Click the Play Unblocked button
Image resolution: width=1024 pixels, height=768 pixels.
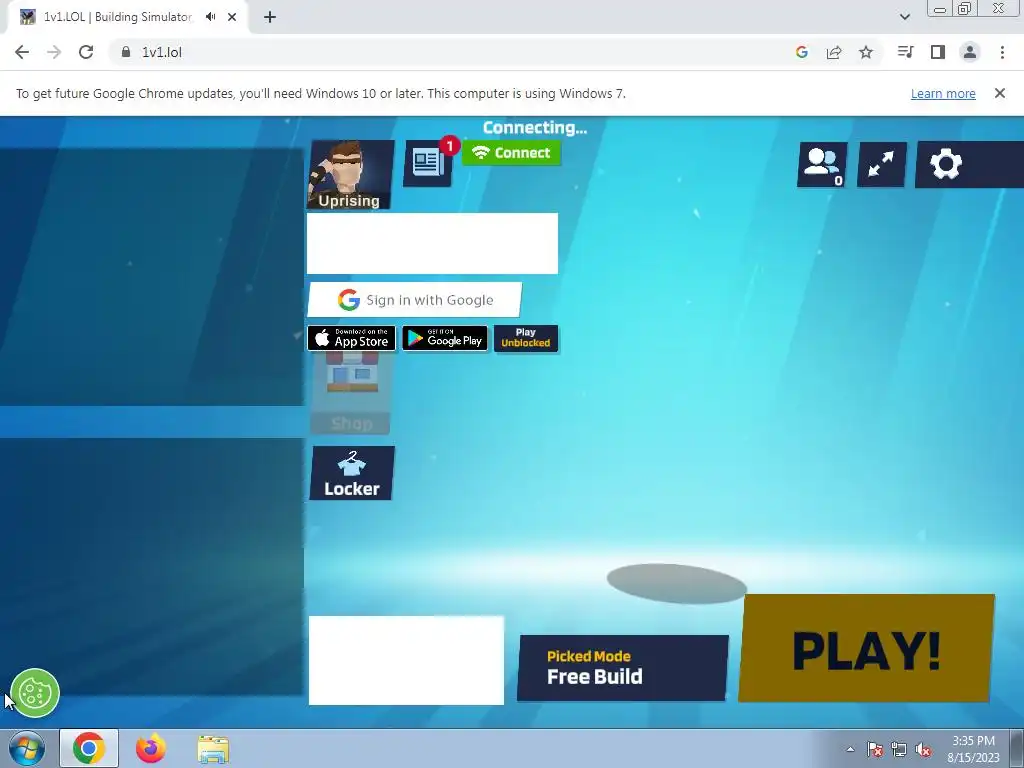click(x=526, y=338)
